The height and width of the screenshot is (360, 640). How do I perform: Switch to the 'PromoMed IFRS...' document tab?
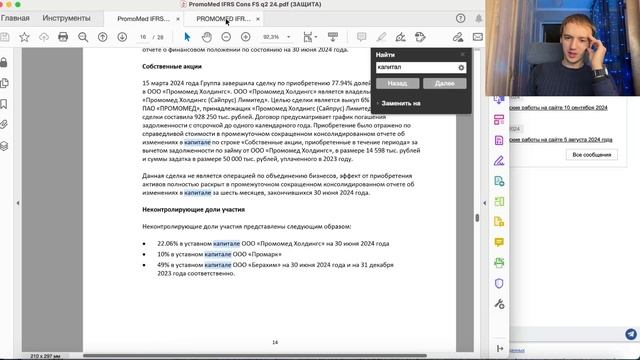[143, 19]
